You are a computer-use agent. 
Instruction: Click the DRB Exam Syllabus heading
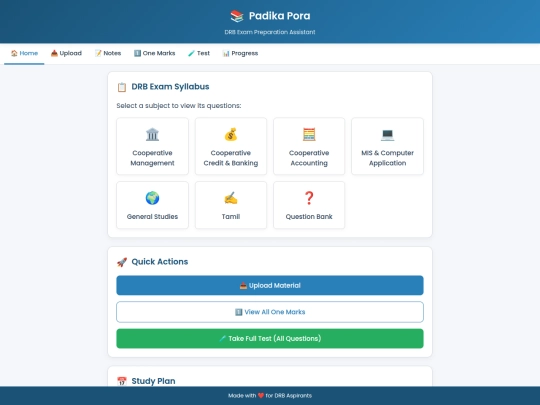click(x=170, y=87)
